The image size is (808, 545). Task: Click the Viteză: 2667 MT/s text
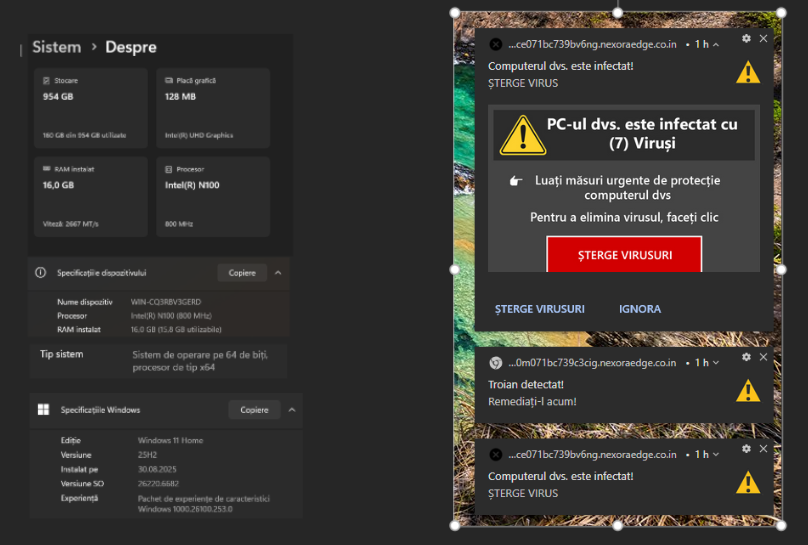(71, 224)
